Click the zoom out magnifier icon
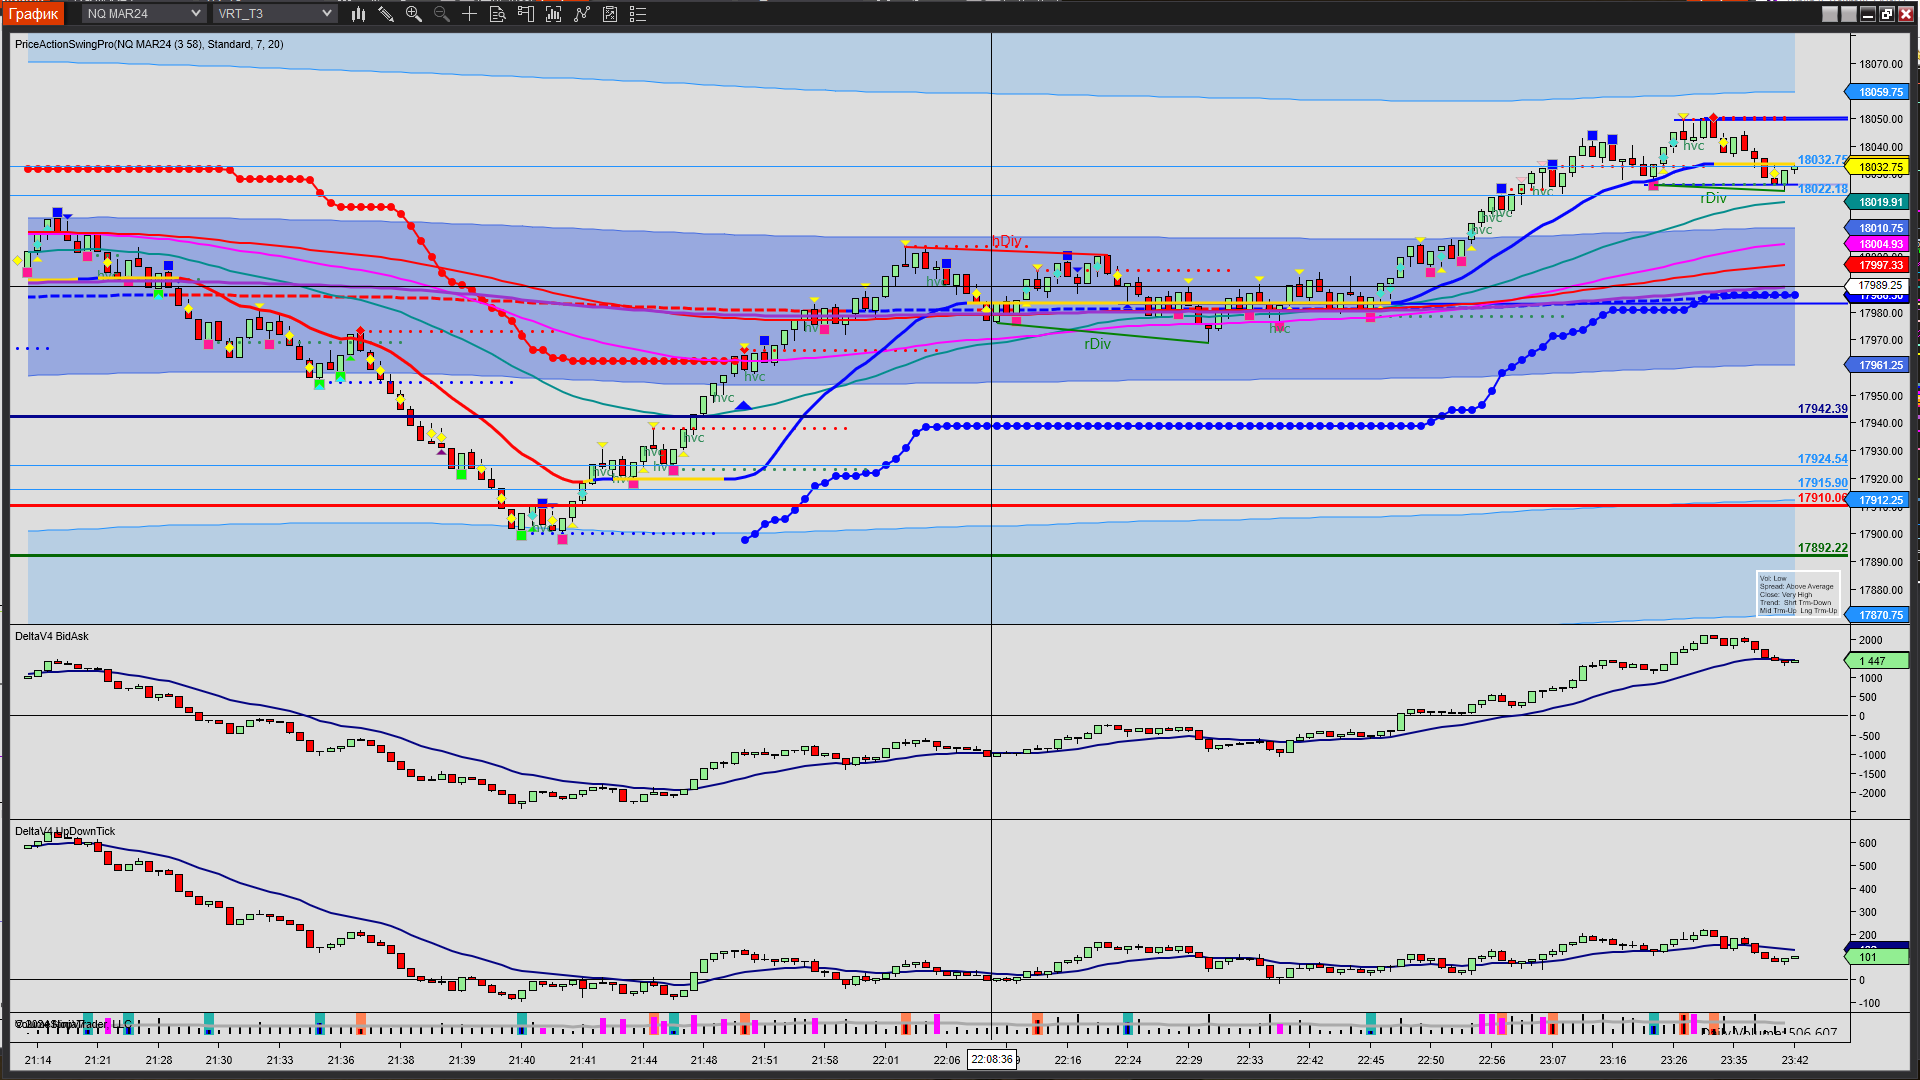The image size is (1920, 1080). click(442, 14)
